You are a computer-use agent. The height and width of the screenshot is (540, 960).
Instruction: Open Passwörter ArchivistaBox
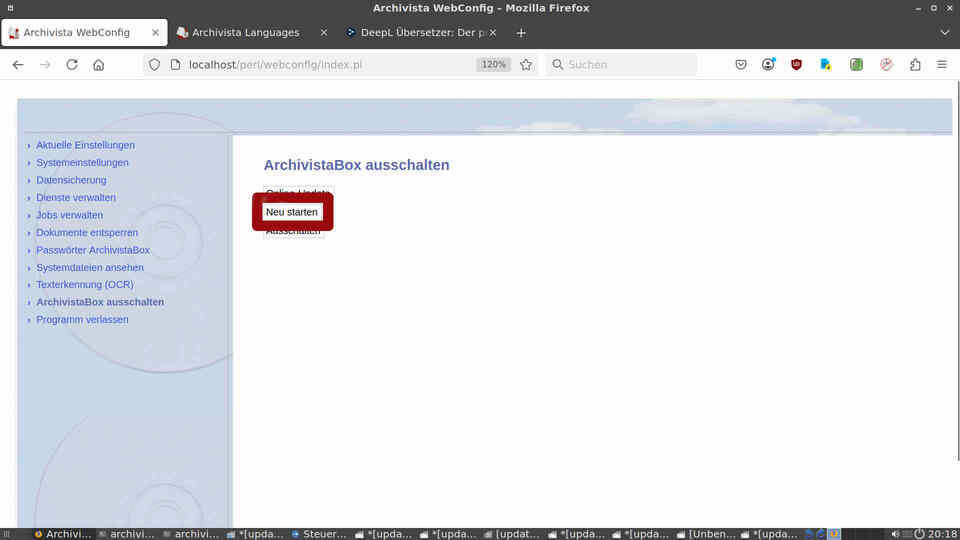coord(93,250)
